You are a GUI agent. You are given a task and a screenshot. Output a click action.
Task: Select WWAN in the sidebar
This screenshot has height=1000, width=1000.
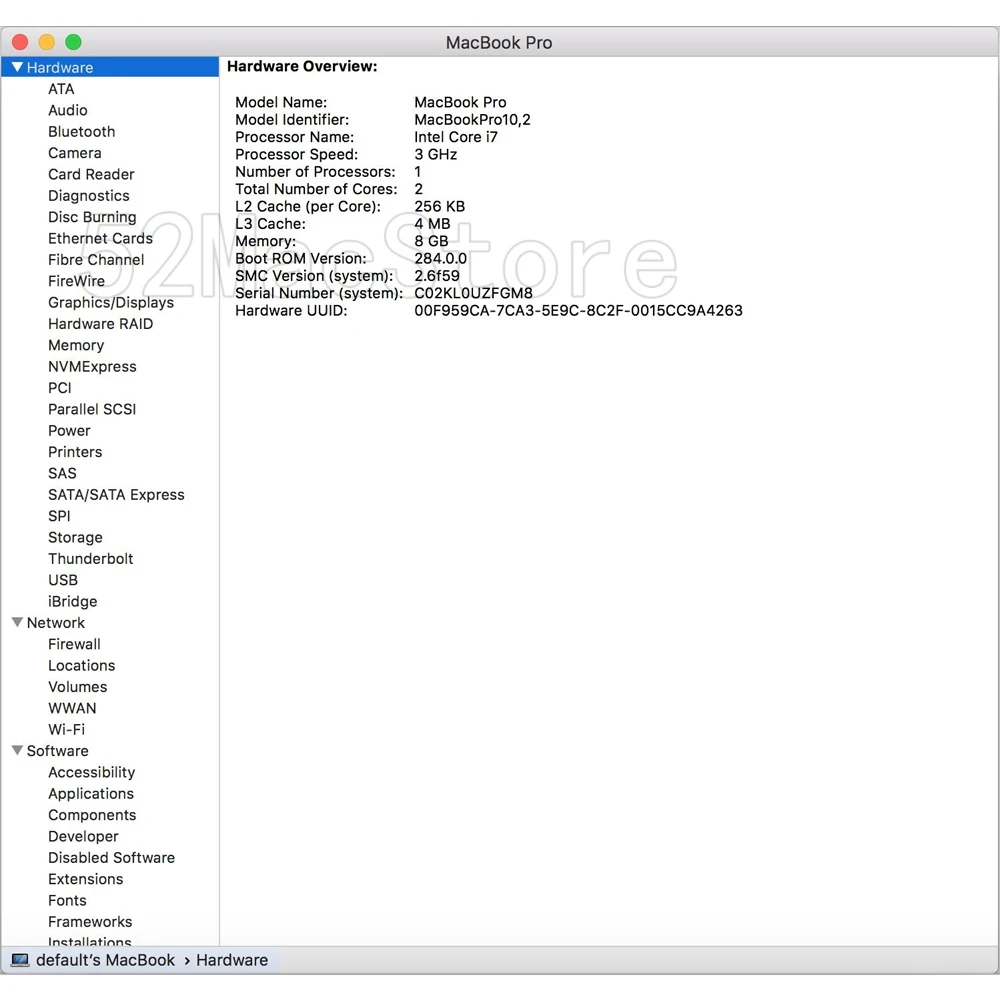click(x=72, y=709)
